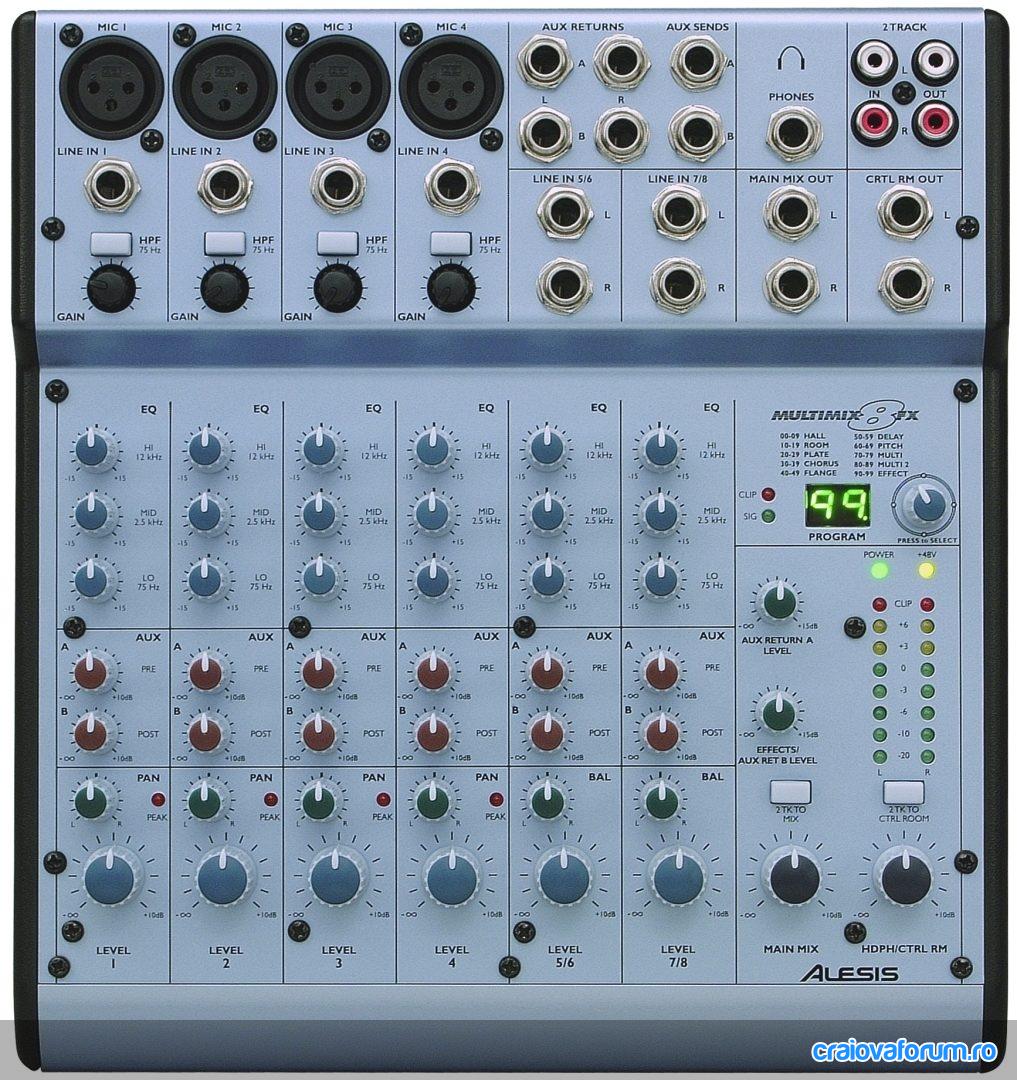Toggle the HPF 75 Hz button on channel 4
Viewport: 1017px width, 1080px height.
[451, 244]
